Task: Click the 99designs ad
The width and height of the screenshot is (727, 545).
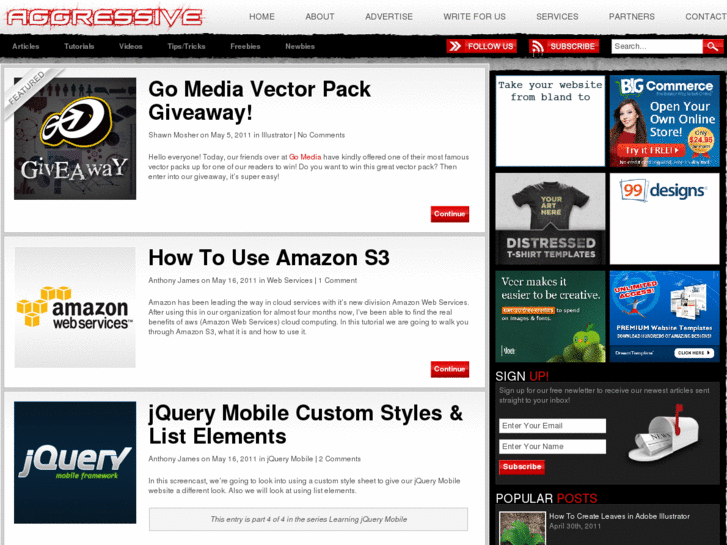Action: click(x=664, y=219)
